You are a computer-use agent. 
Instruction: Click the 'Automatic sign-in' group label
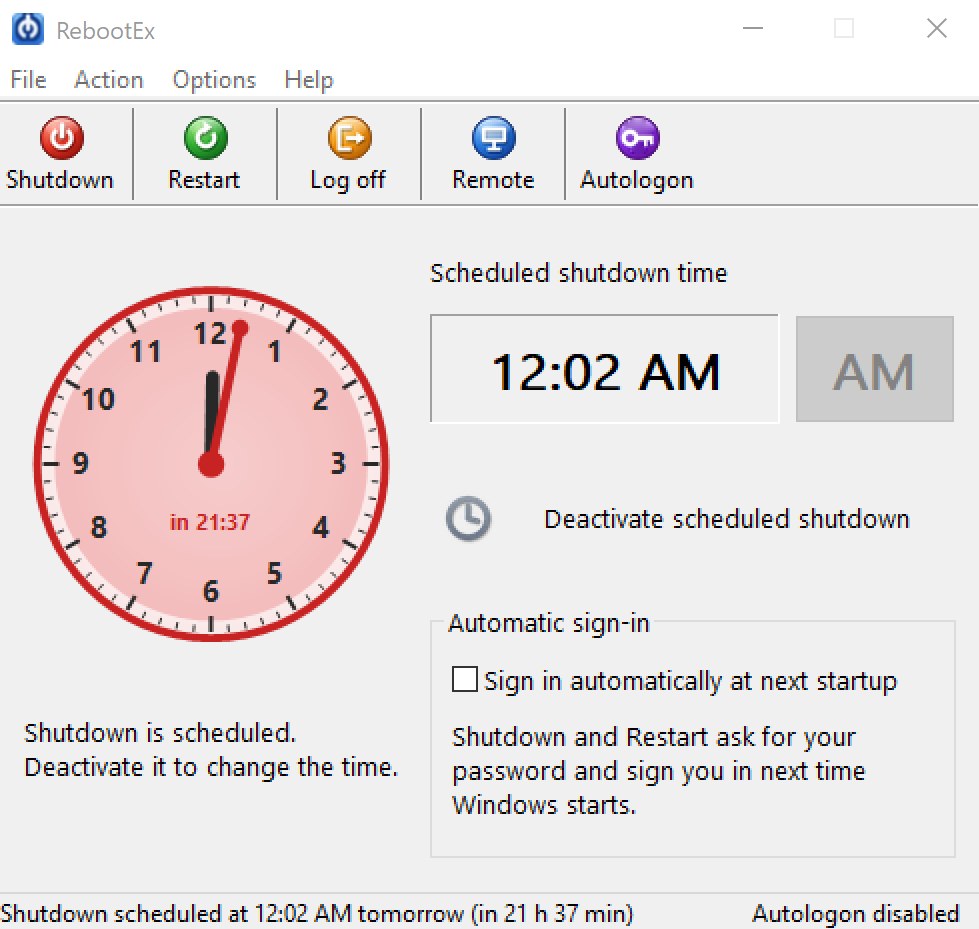(549, 623)
